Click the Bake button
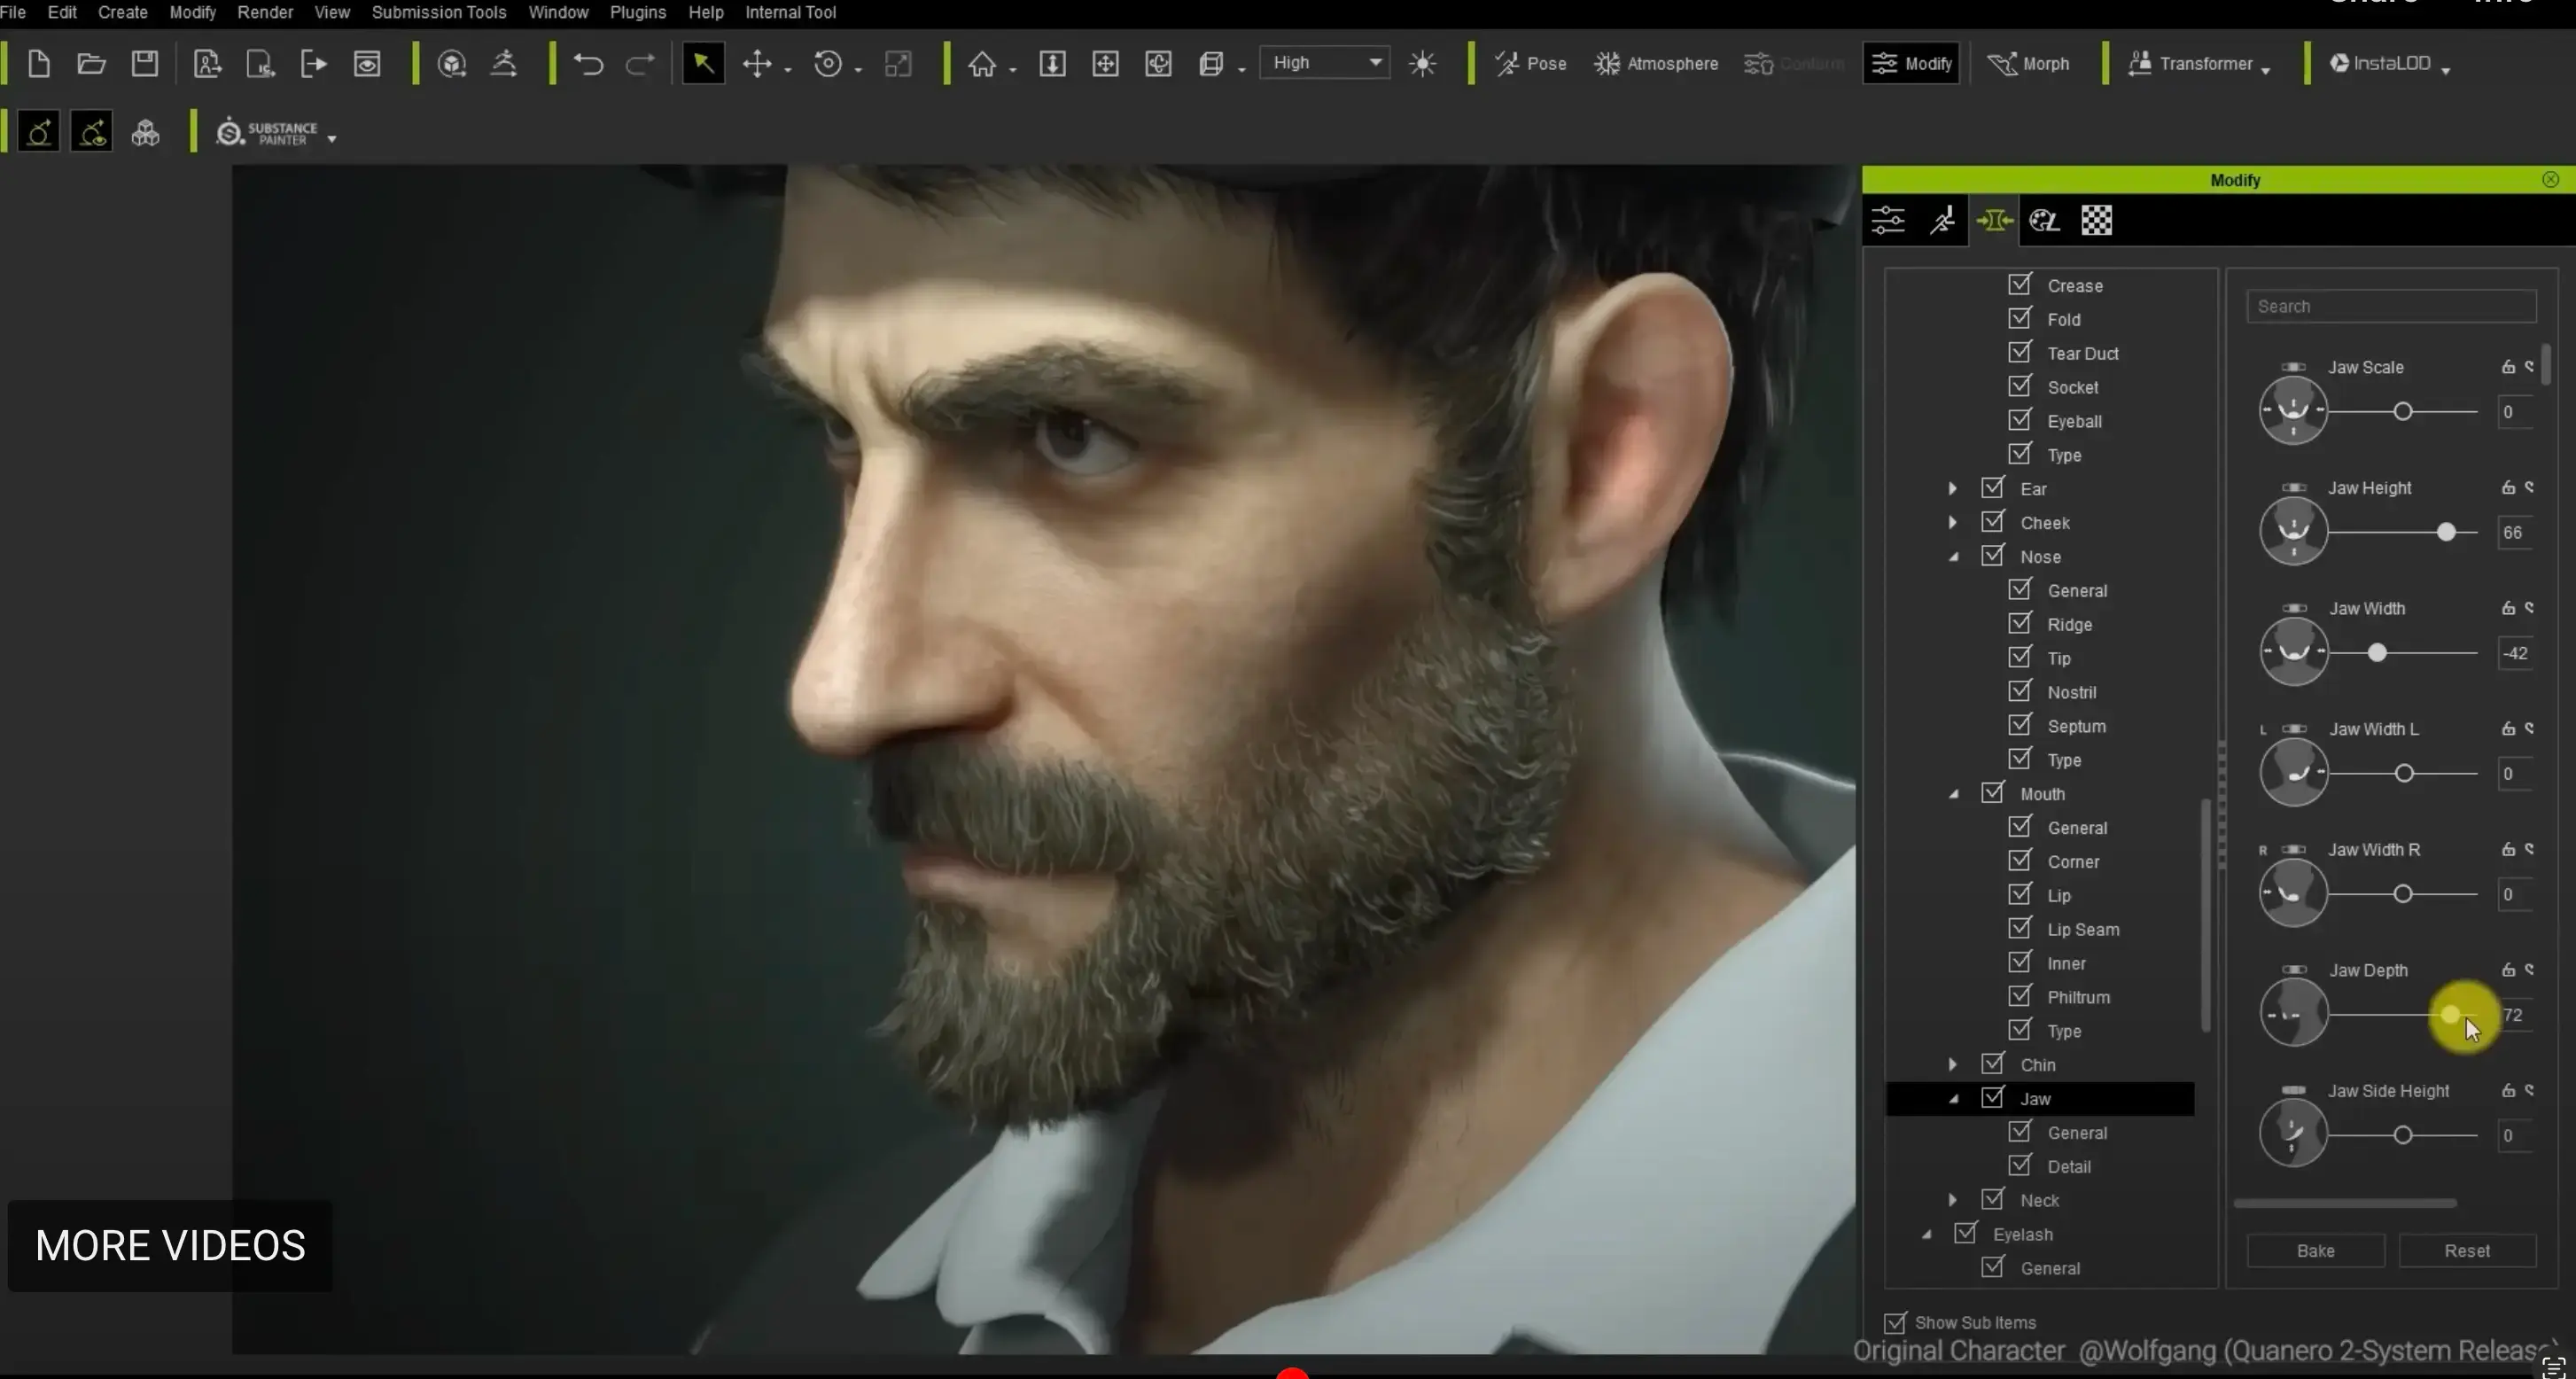This screenshot has height=1379, width=2576. click(2315, 1251)
